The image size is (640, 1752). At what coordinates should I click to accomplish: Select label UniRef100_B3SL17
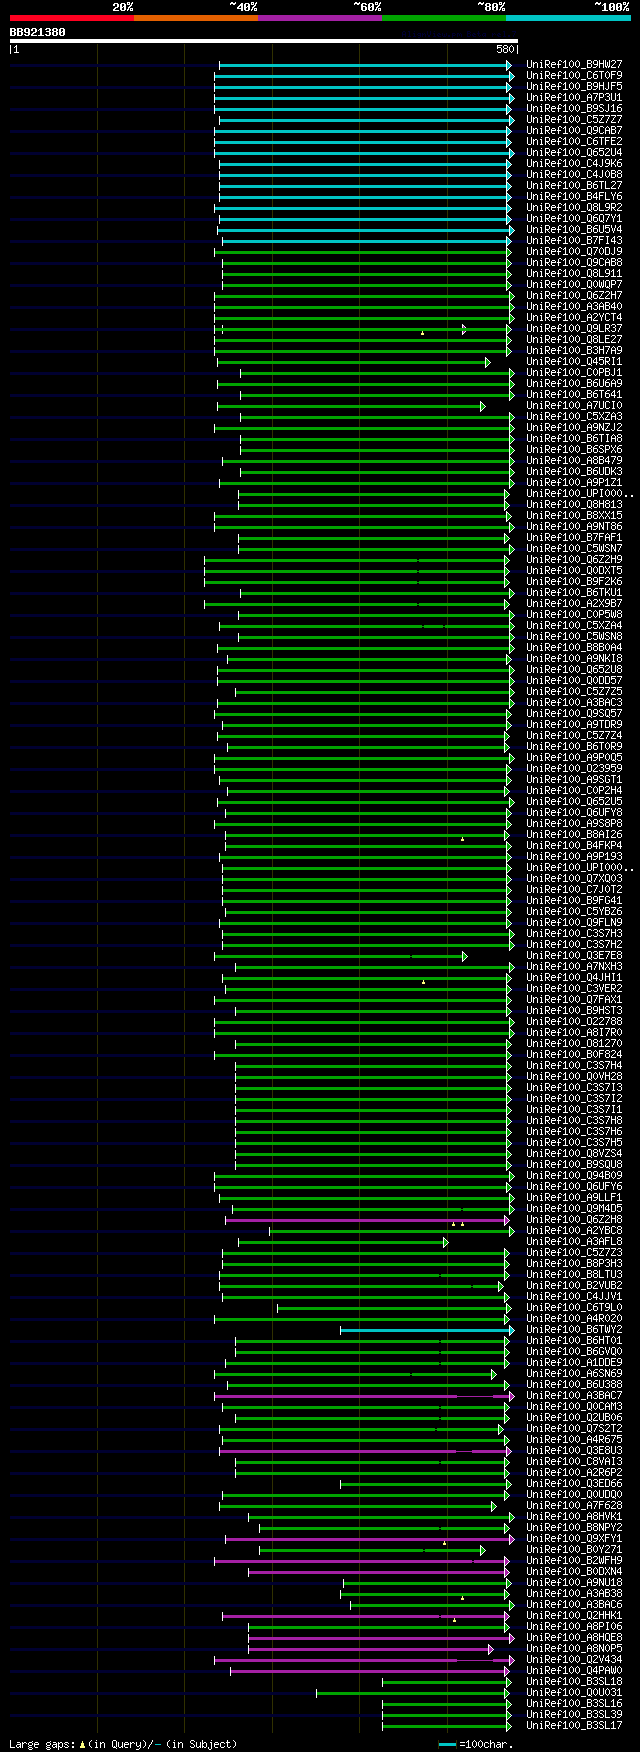click(x=574, y=1726)
